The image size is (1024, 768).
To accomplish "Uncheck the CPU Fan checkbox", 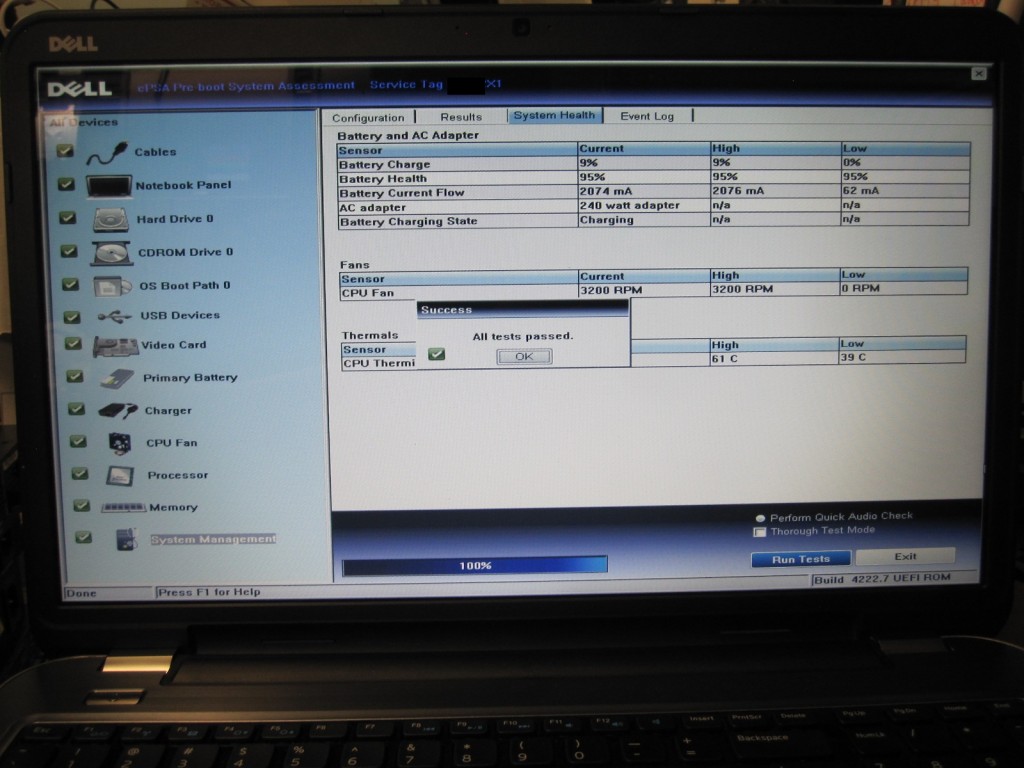I will tap(78, 441).
